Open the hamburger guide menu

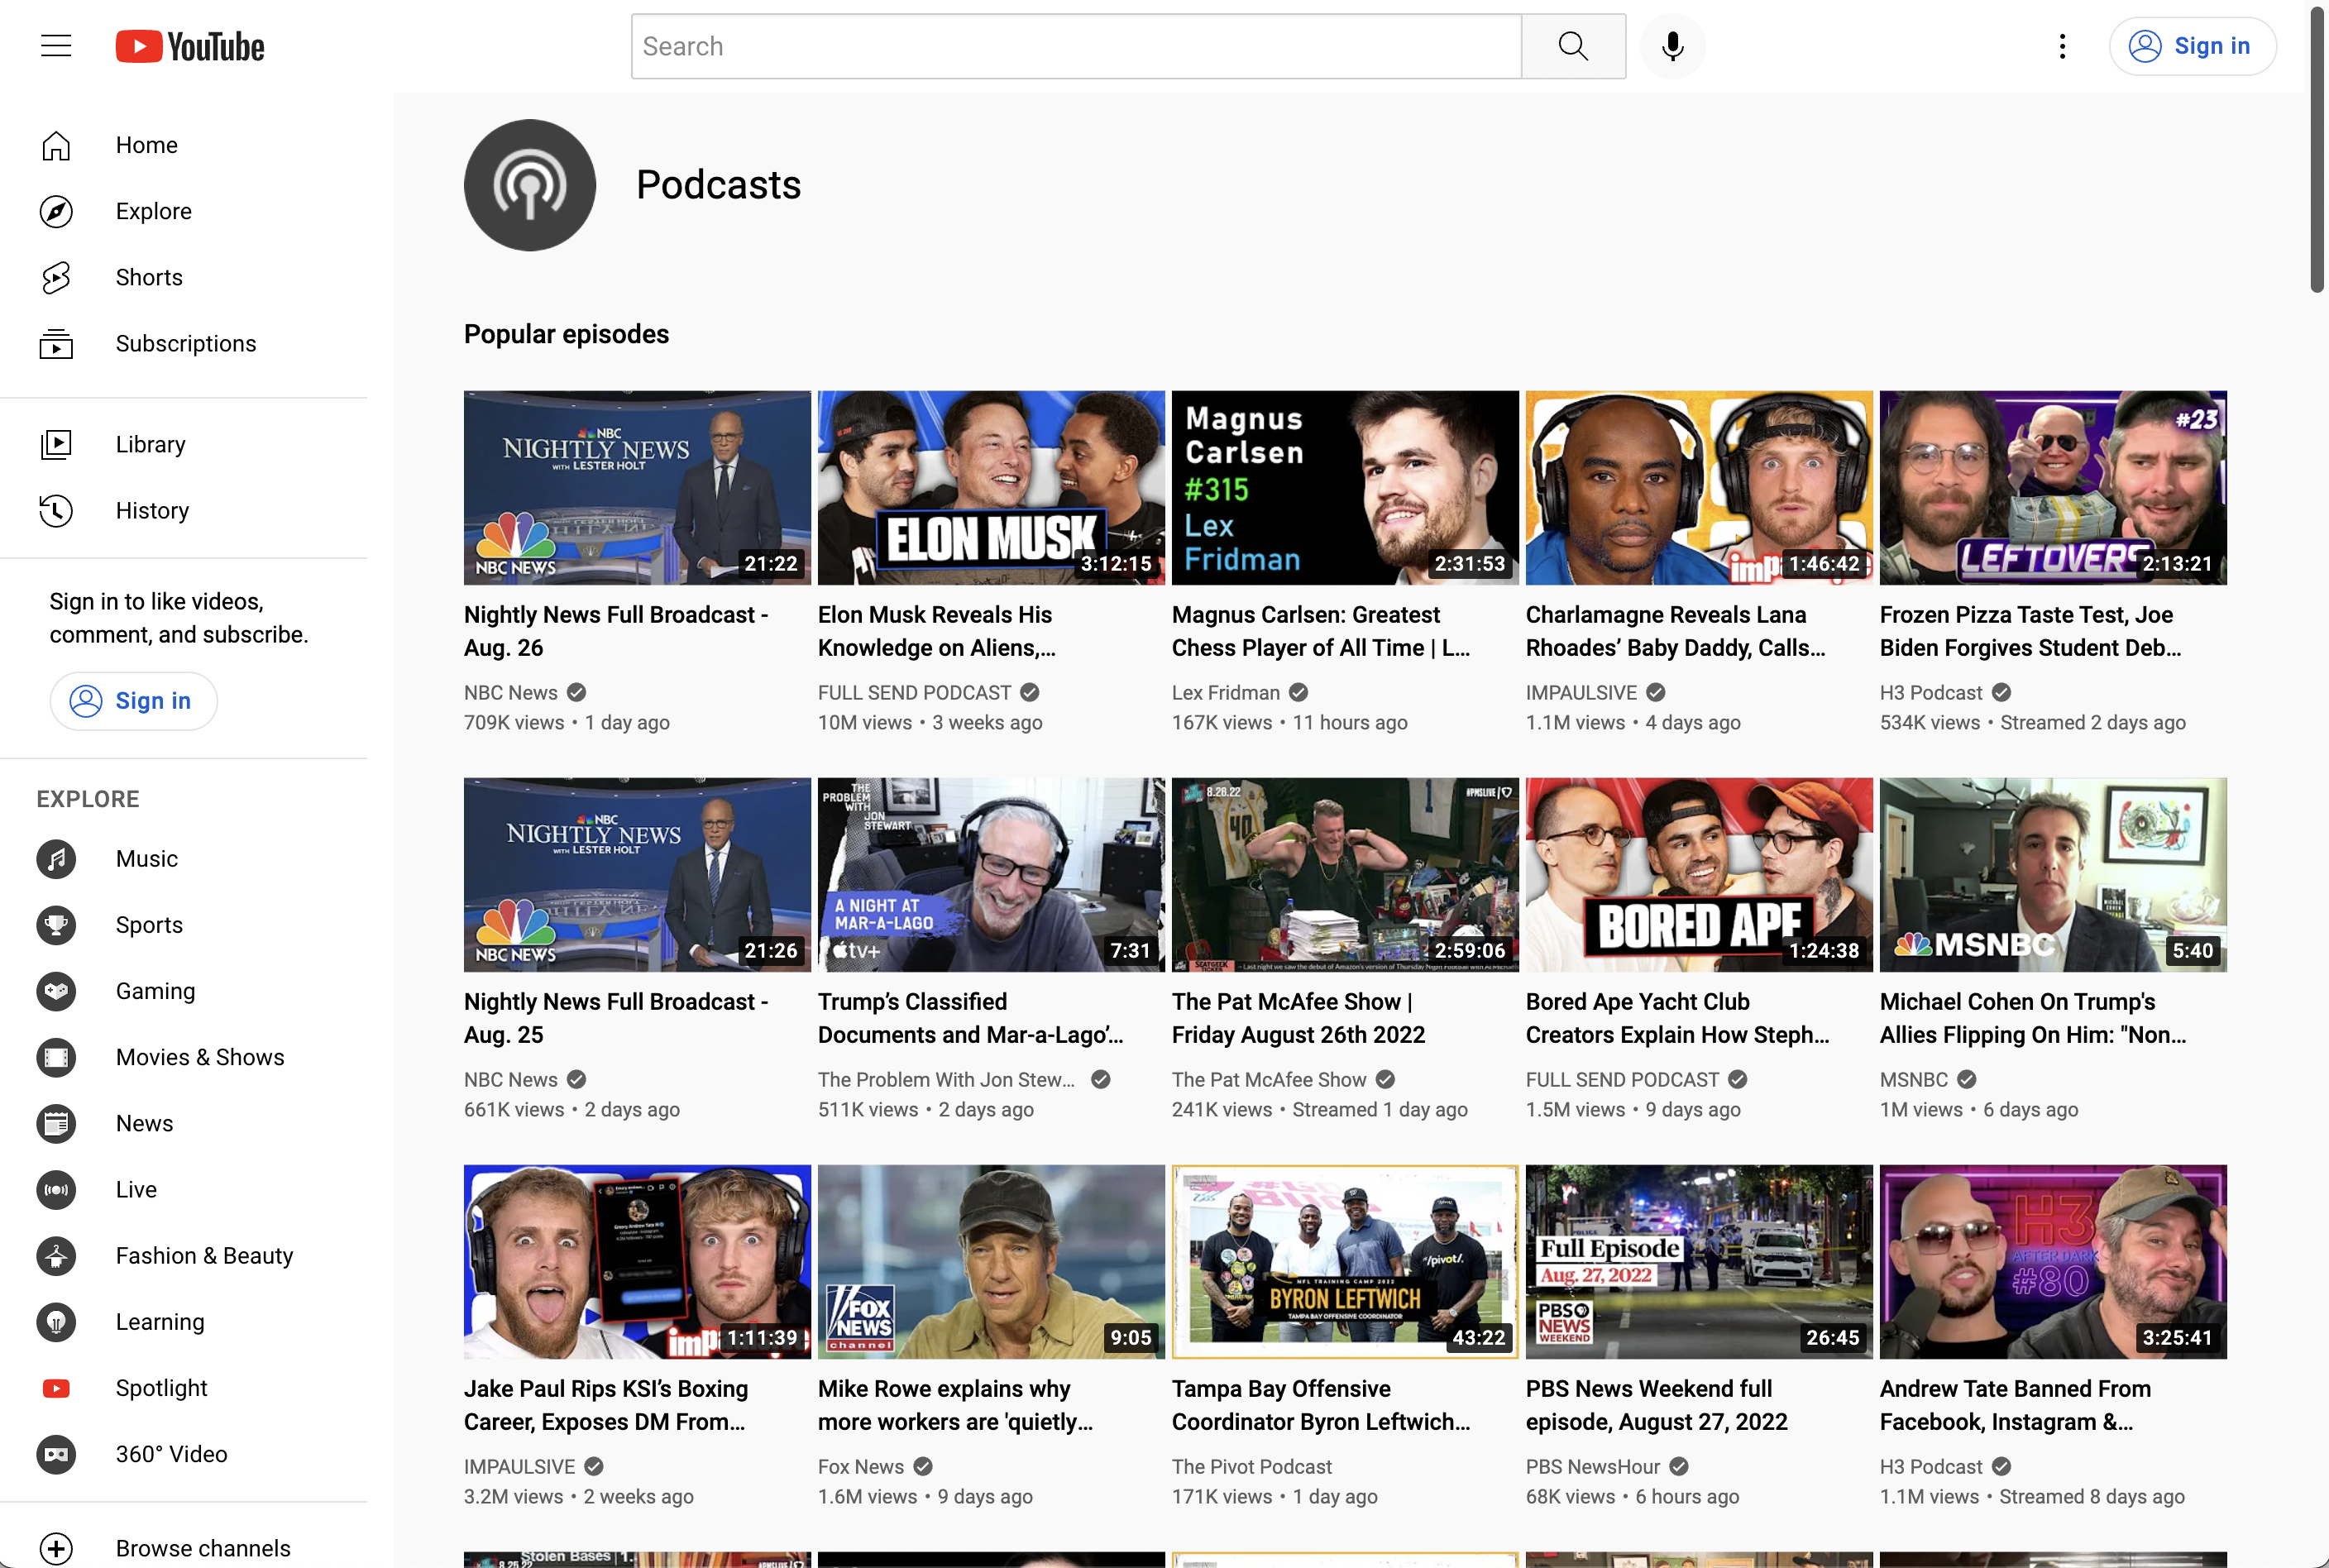point(56,46)
